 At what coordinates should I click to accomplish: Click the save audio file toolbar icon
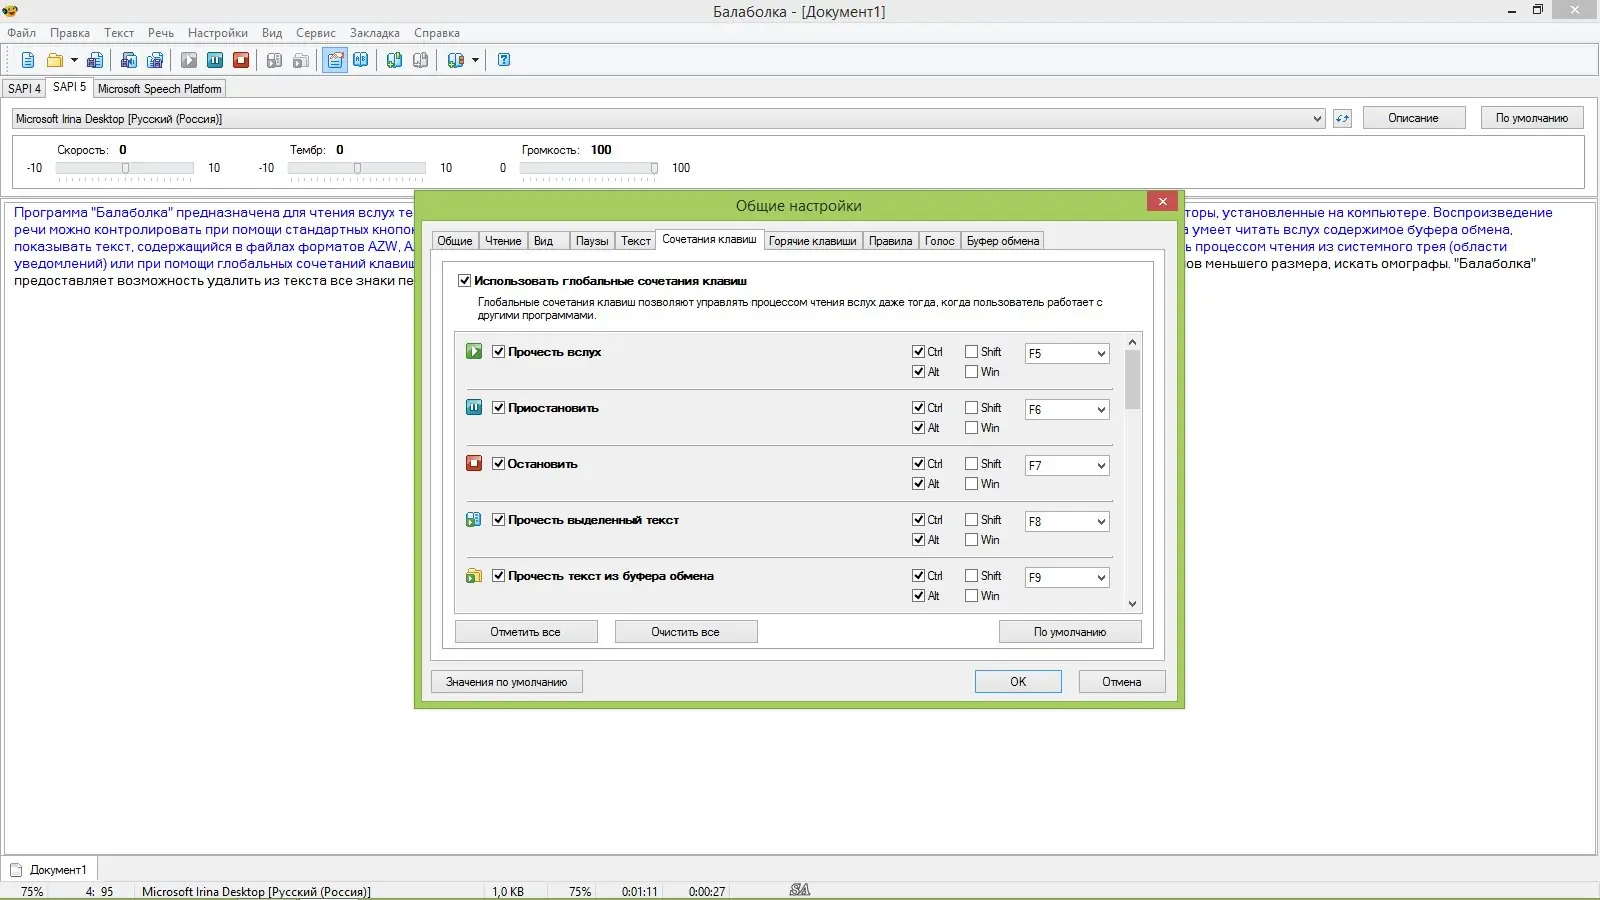click(129, 60)
